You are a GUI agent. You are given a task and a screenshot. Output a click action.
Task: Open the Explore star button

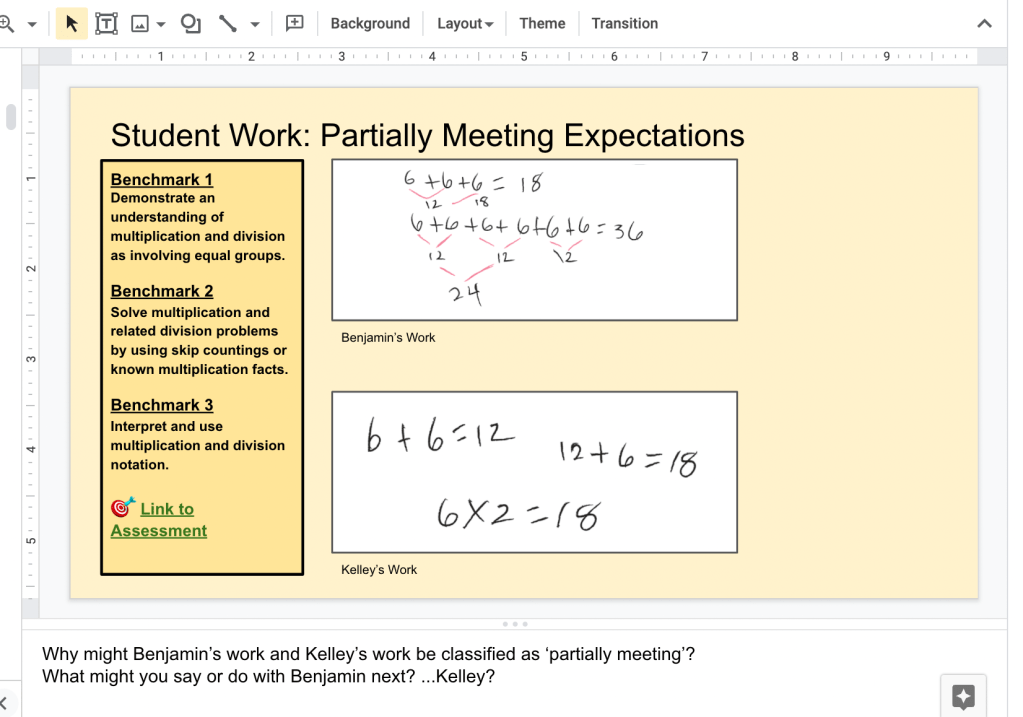coord(963,696)
